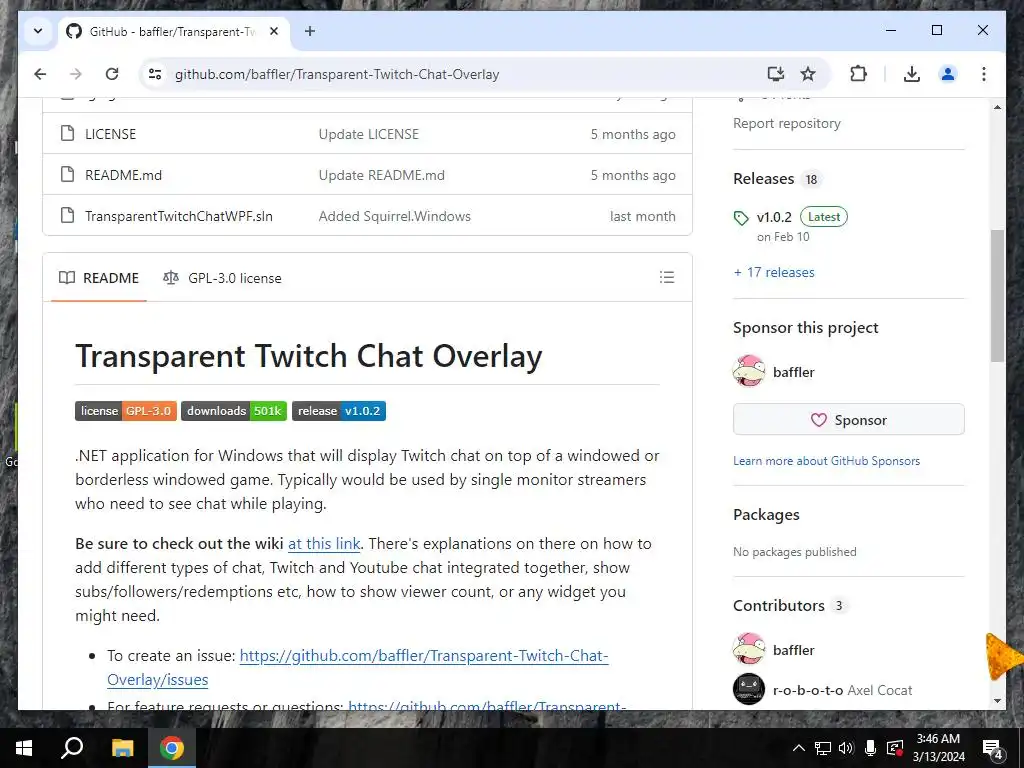Screen dimensions: 1024x768
Task: Click the file icon next to README.md
Action: click(x=67, y=174)
